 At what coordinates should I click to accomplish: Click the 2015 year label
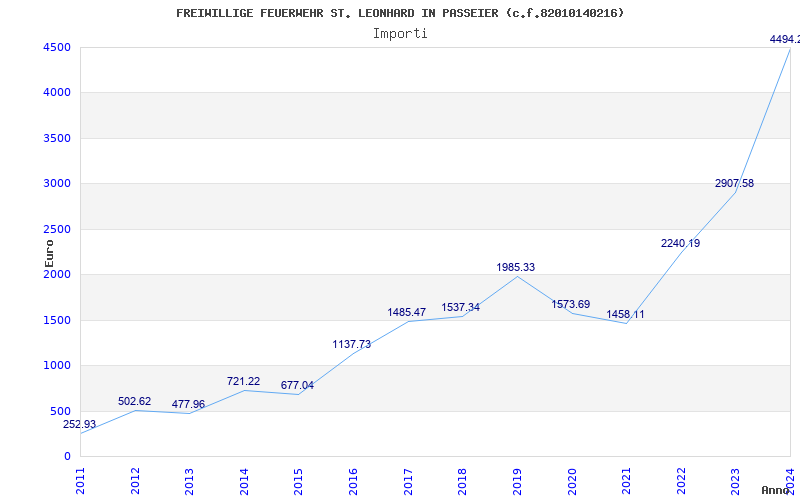(x=298, y=482)
